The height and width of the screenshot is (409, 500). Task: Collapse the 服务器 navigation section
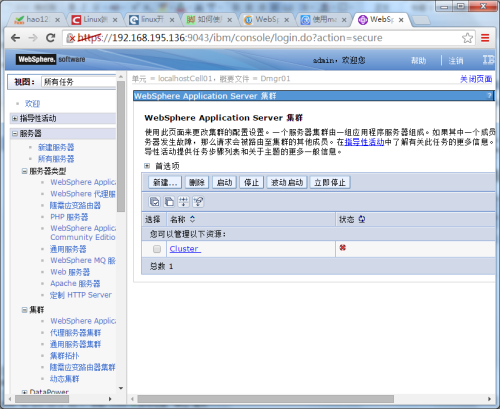(15, 134)
